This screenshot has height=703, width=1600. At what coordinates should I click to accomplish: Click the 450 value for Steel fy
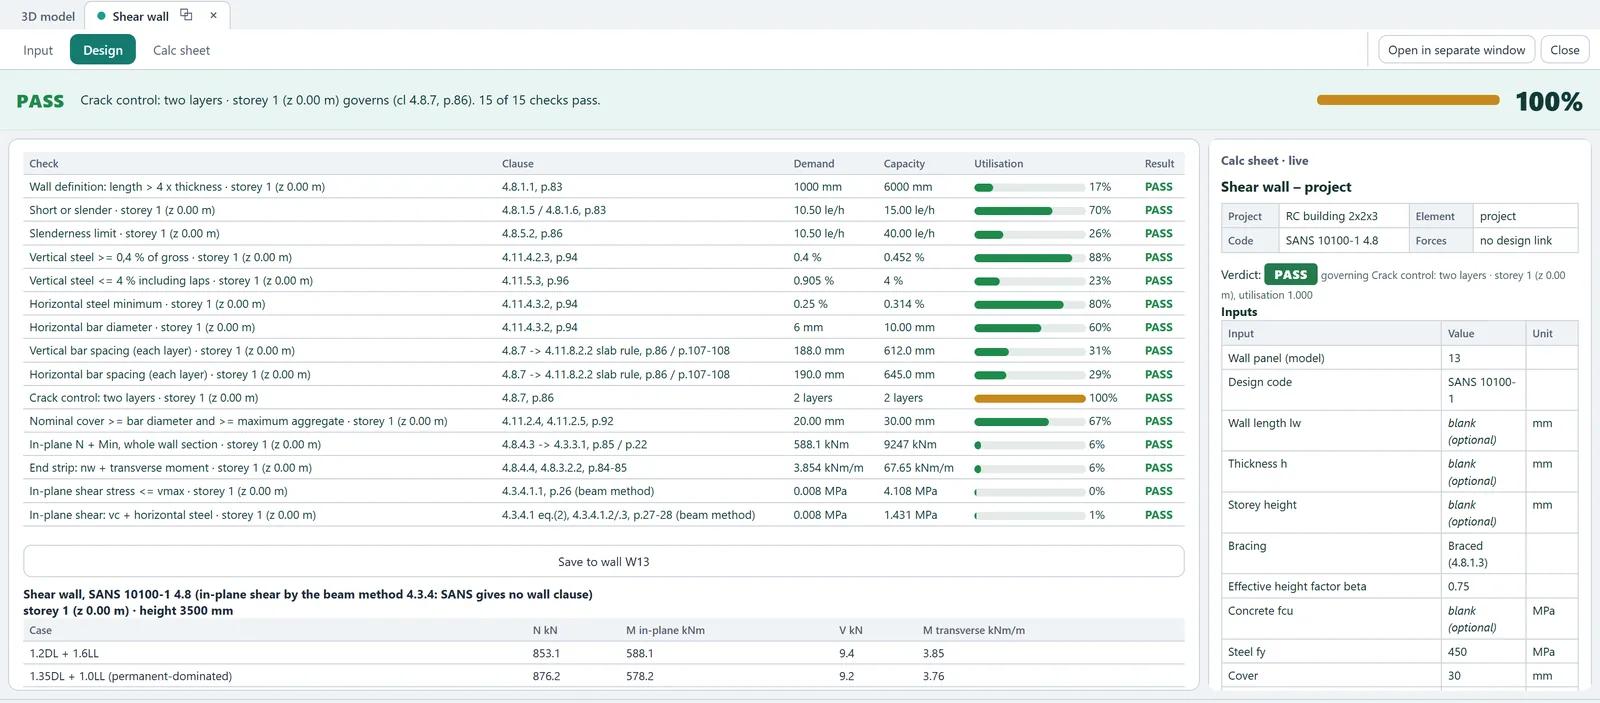click(x=1482, y=652)
